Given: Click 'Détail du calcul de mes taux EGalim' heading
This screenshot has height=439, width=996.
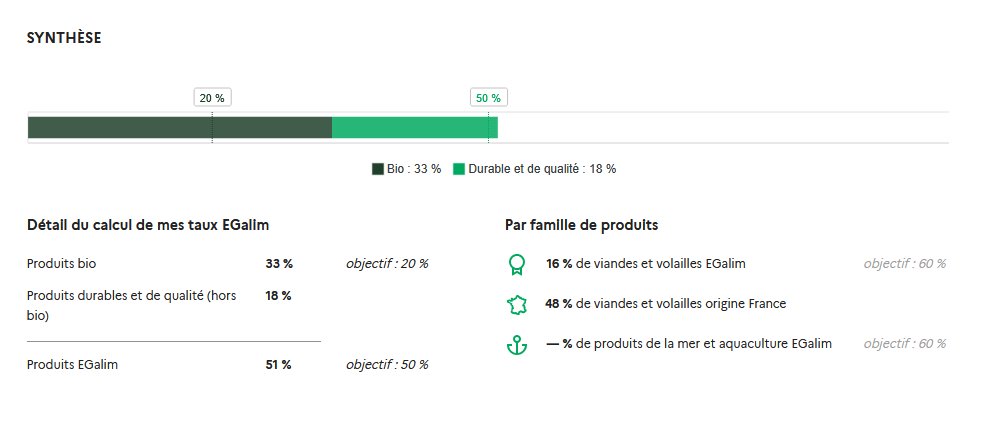Looking at the screenshot, I should [x=147, y=226].
